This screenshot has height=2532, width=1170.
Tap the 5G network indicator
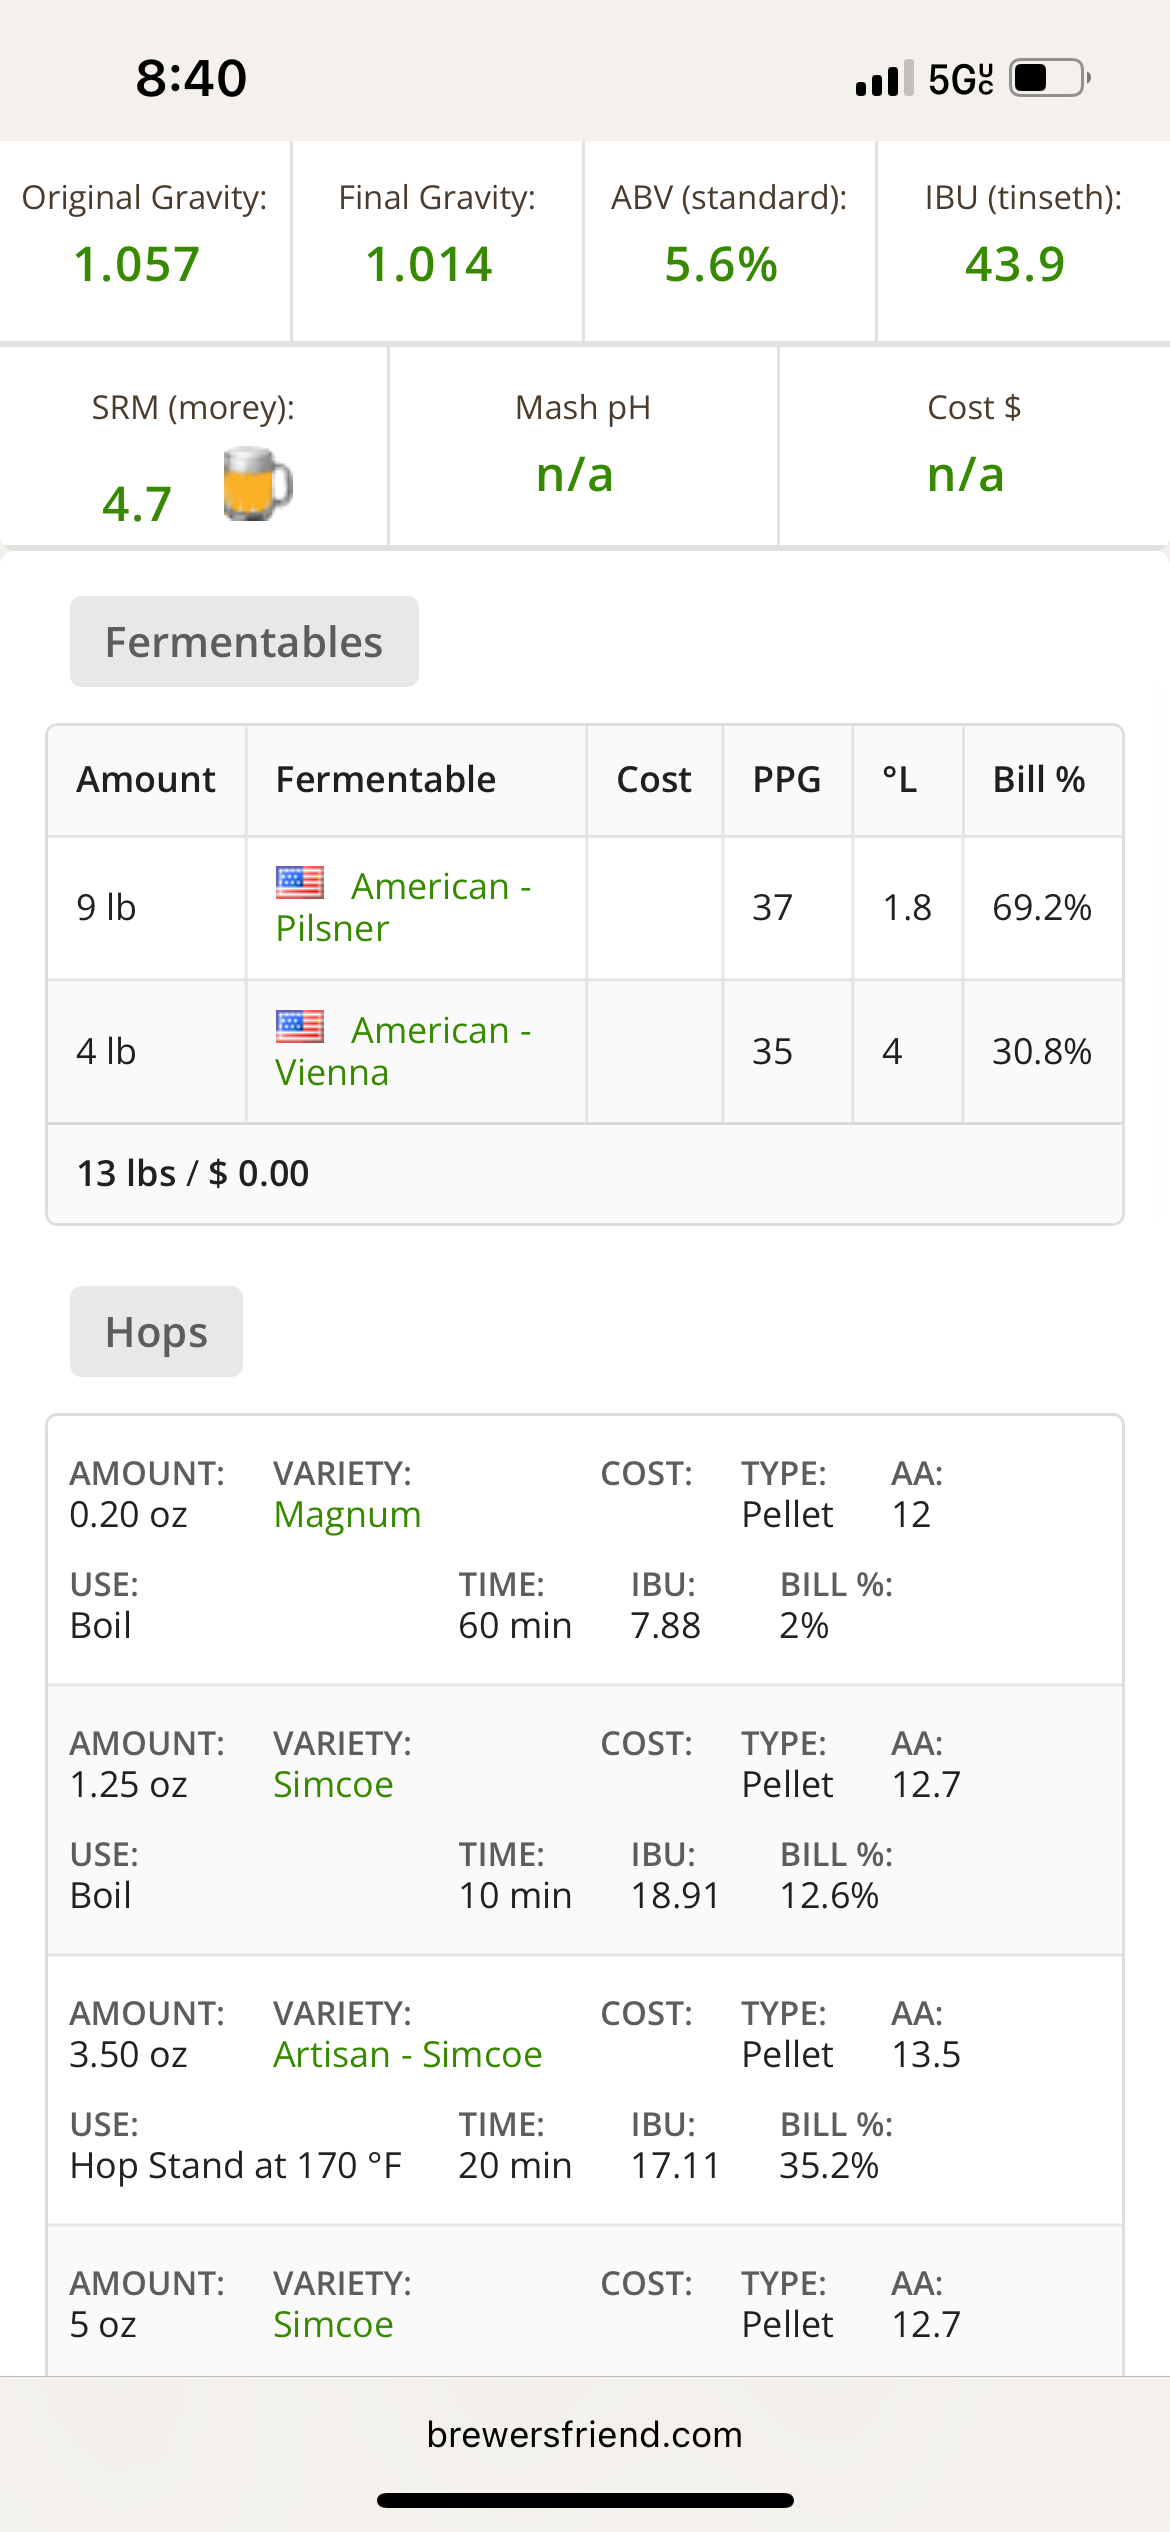(961, 79)
